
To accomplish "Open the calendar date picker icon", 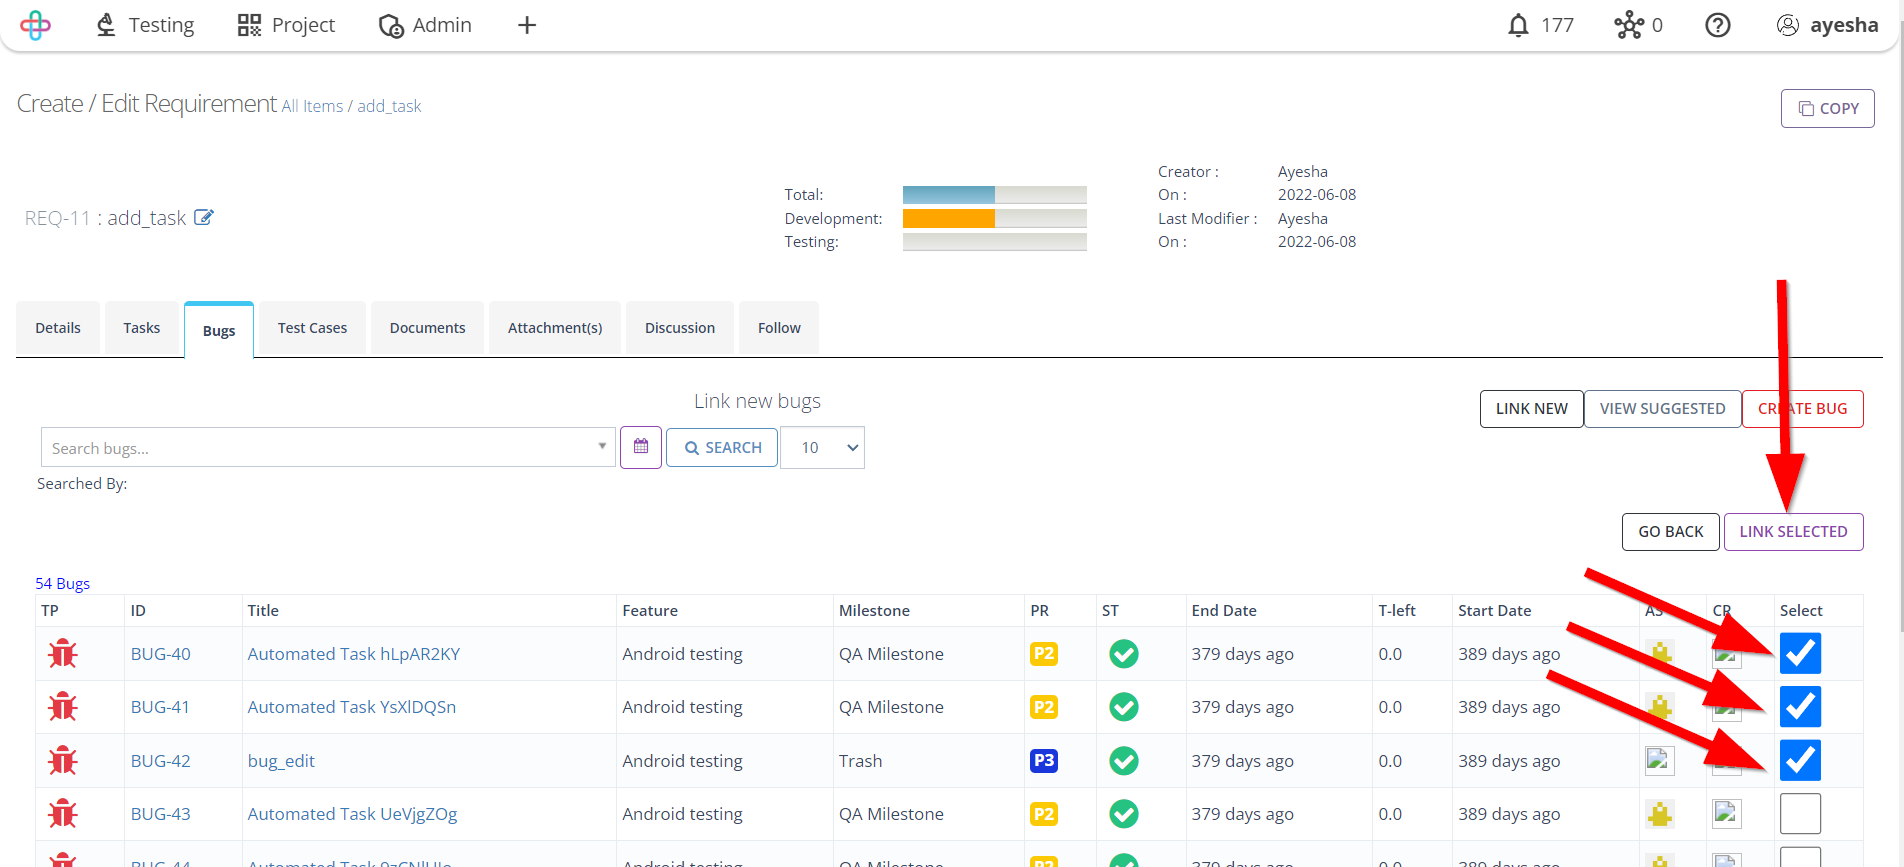I will tap(641, 447).
